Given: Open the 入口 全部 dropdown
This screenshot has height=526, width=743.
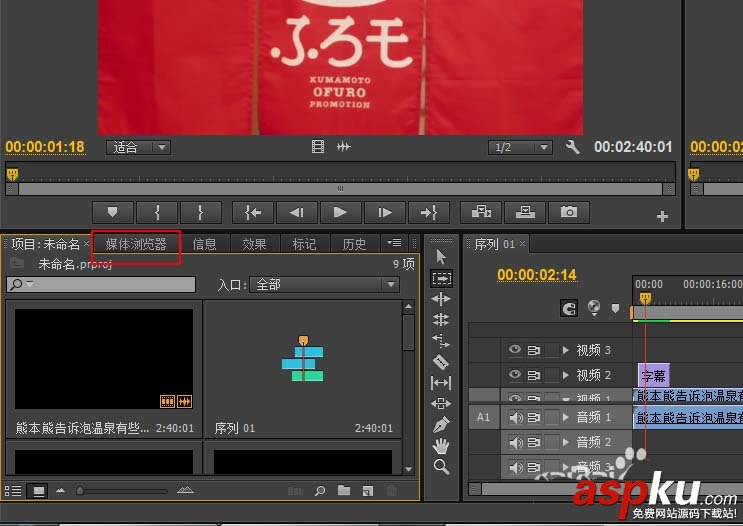Looking at the screenshot, I should [324, 285].
